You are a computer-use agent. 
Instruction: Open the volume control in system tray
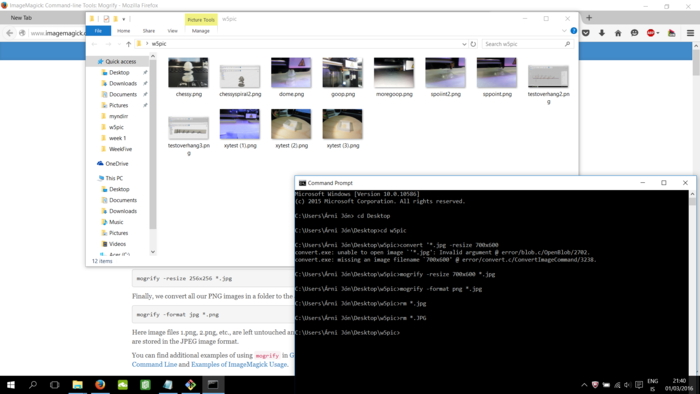[x=628, y=385]
